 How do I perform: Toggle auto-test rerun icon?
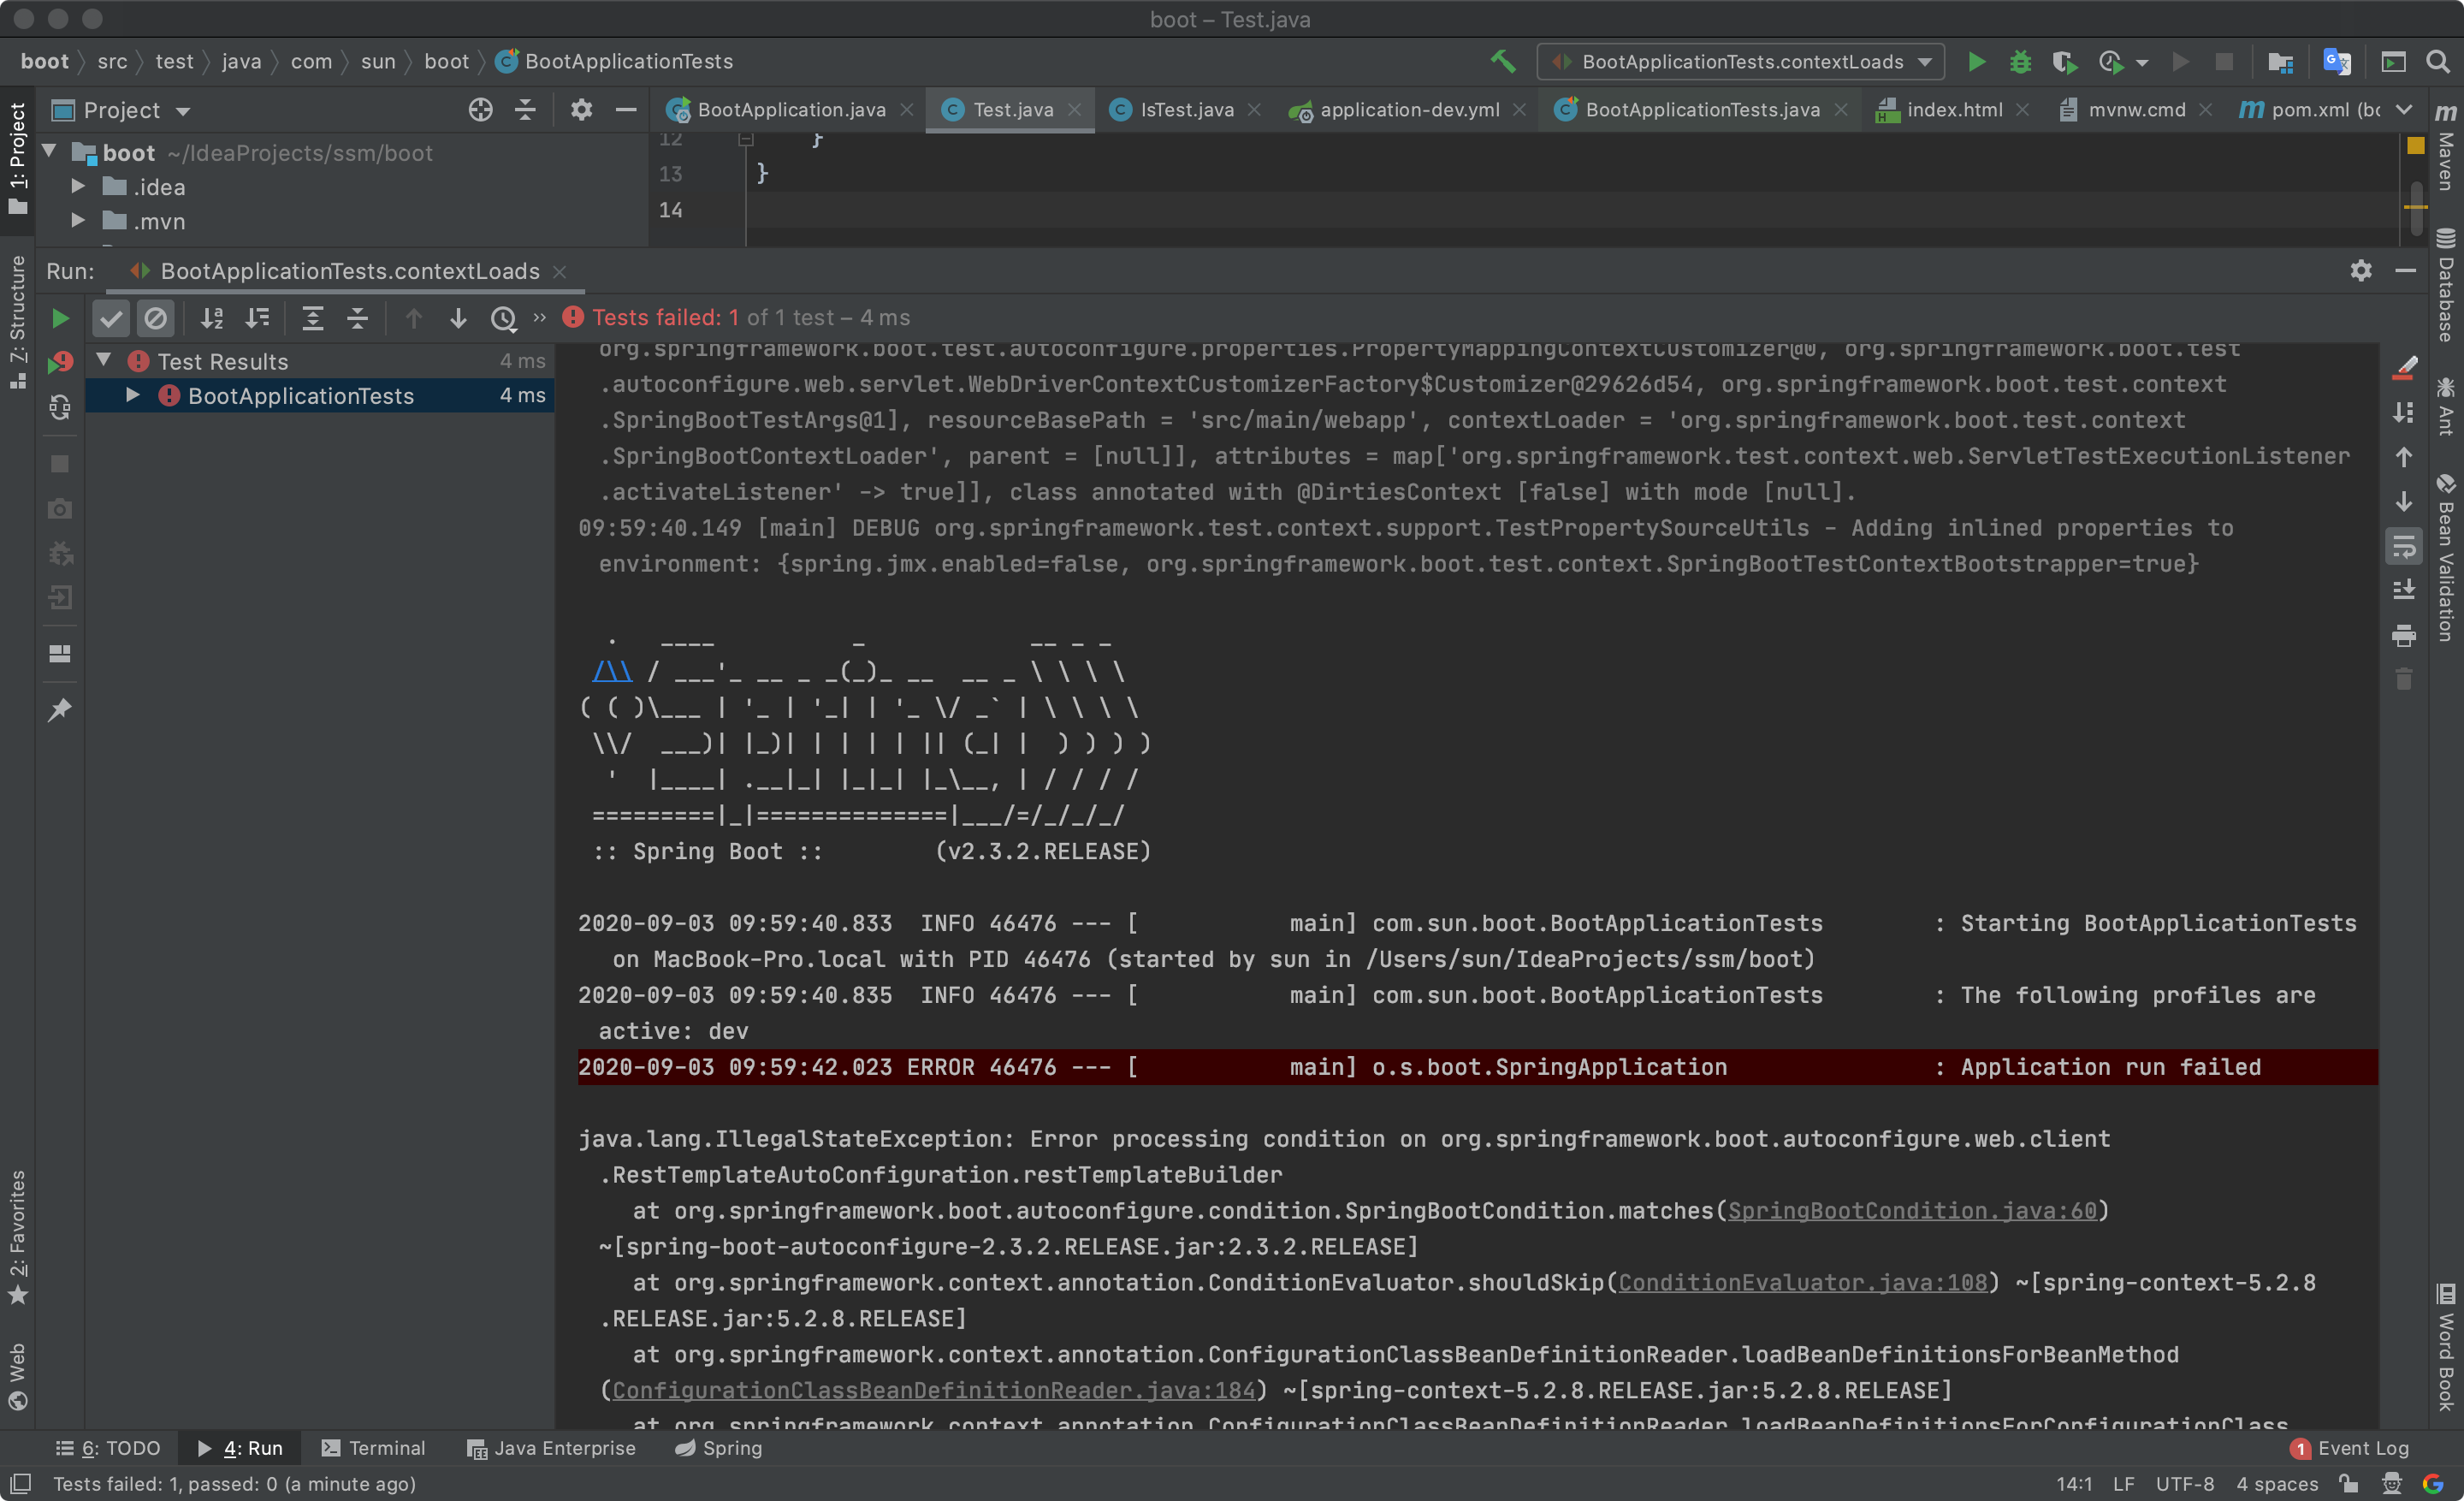[x=60, y=407]
